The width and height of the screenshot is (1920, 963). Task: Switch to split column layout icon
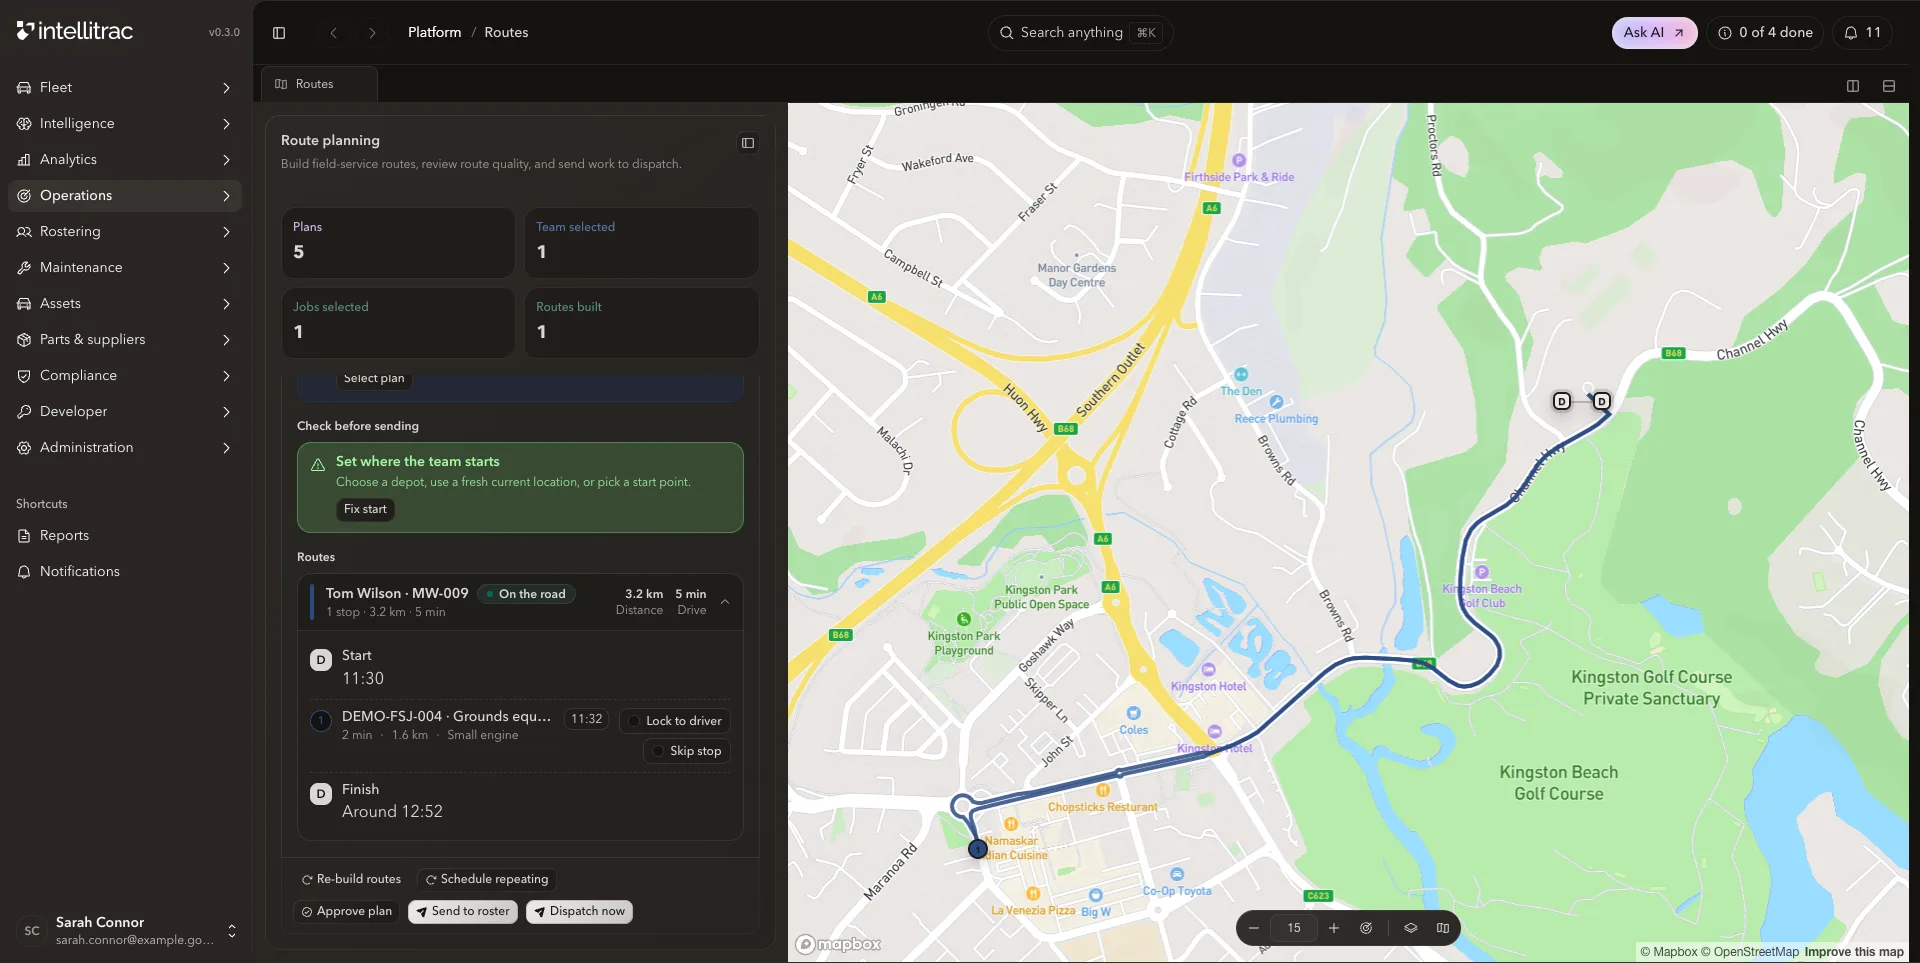click(1853, 86)
